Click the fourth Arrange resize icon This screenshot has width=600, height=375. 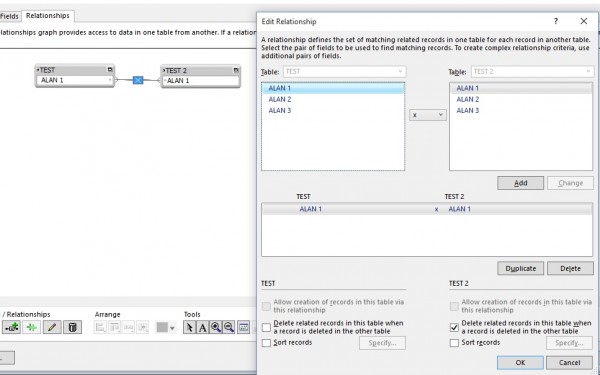(142, 328)
